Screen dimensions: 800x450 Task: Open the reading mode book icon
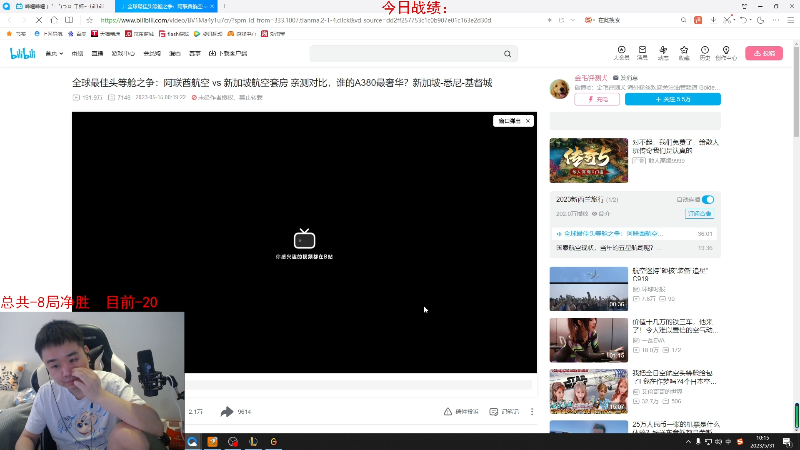[x=69, y=20]
